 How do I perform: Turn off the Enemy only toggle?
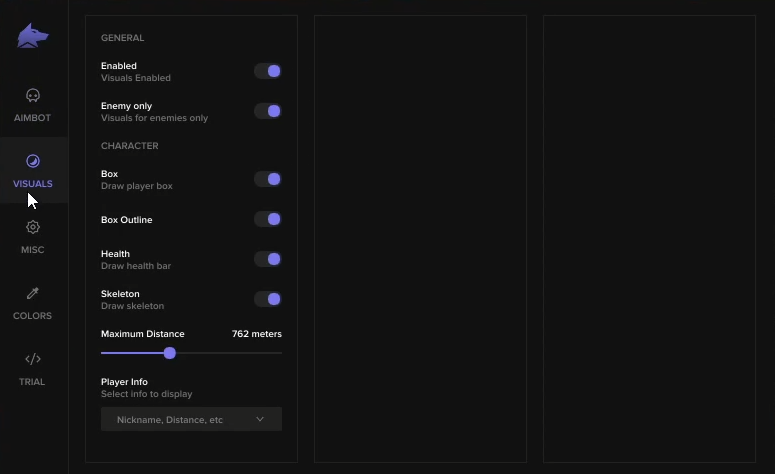(268, 111)
